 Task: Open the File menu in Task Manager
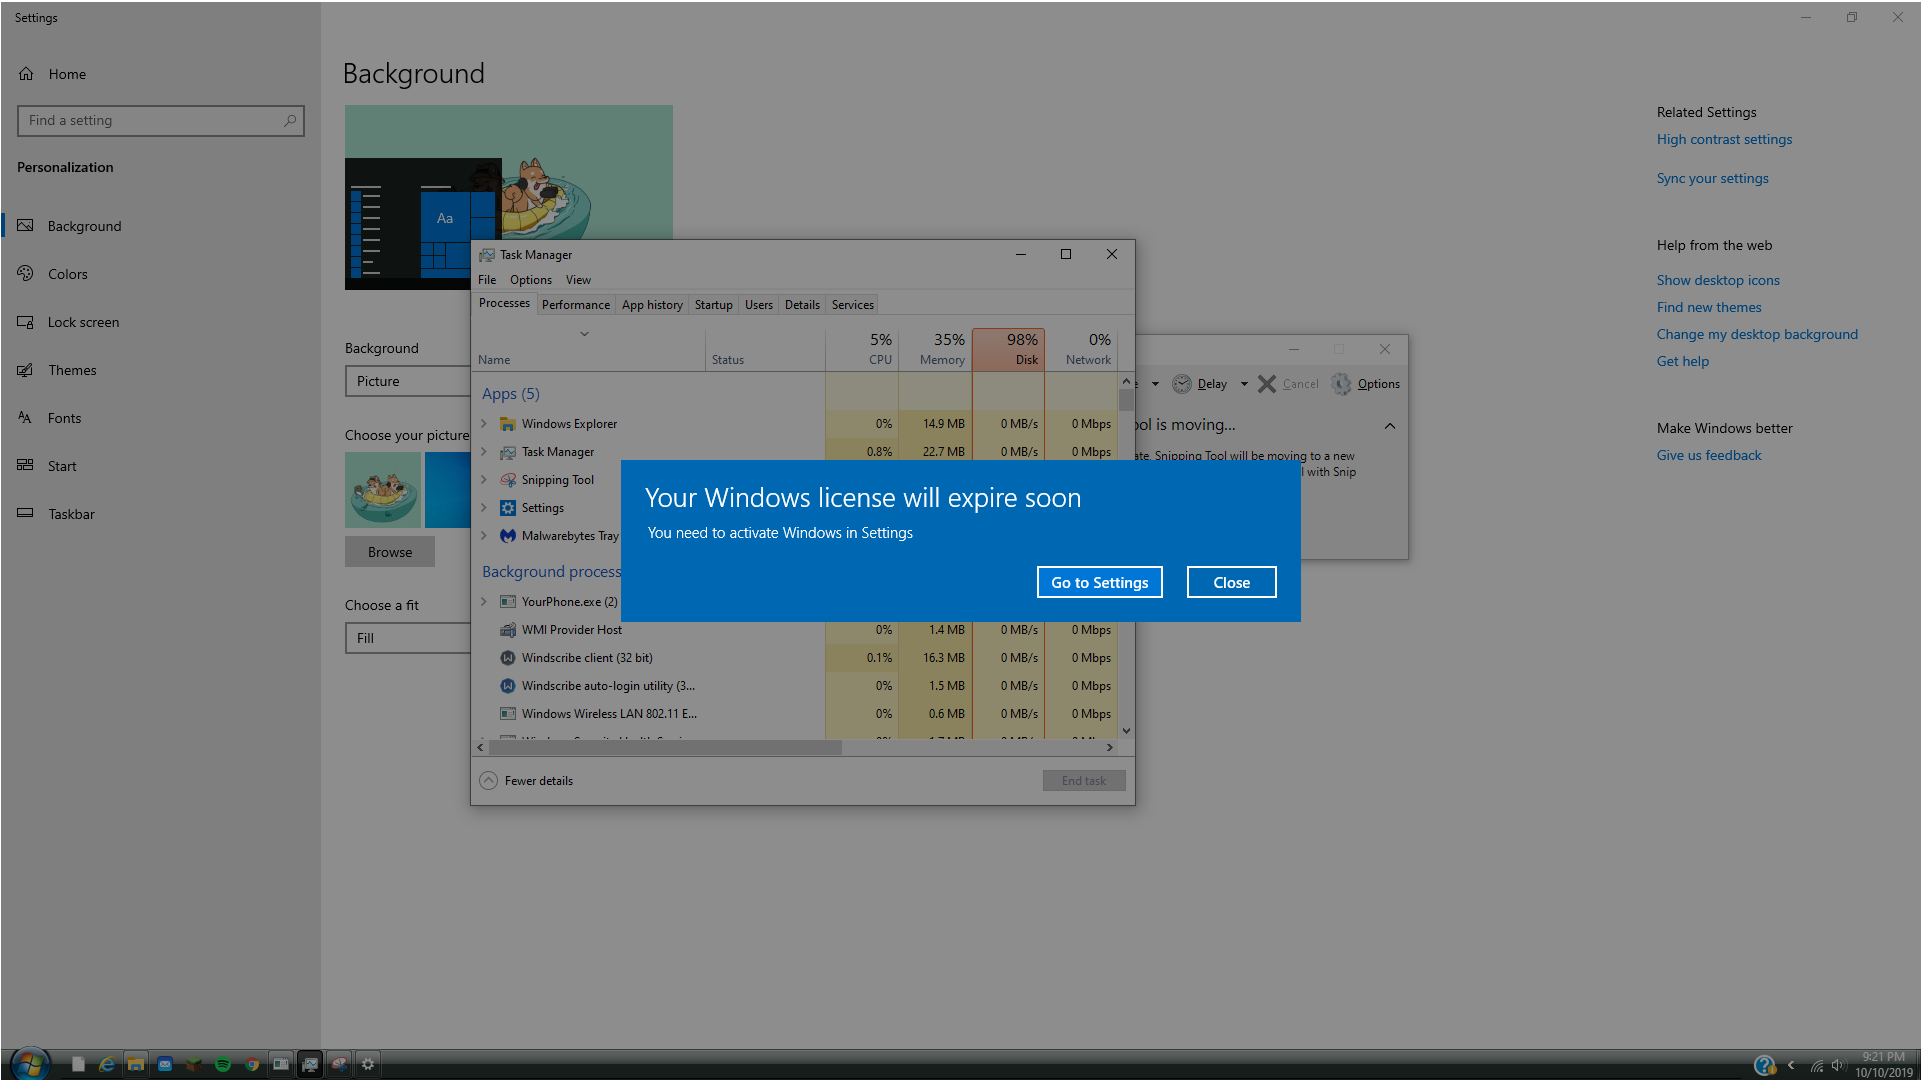[x=487, y=278]
